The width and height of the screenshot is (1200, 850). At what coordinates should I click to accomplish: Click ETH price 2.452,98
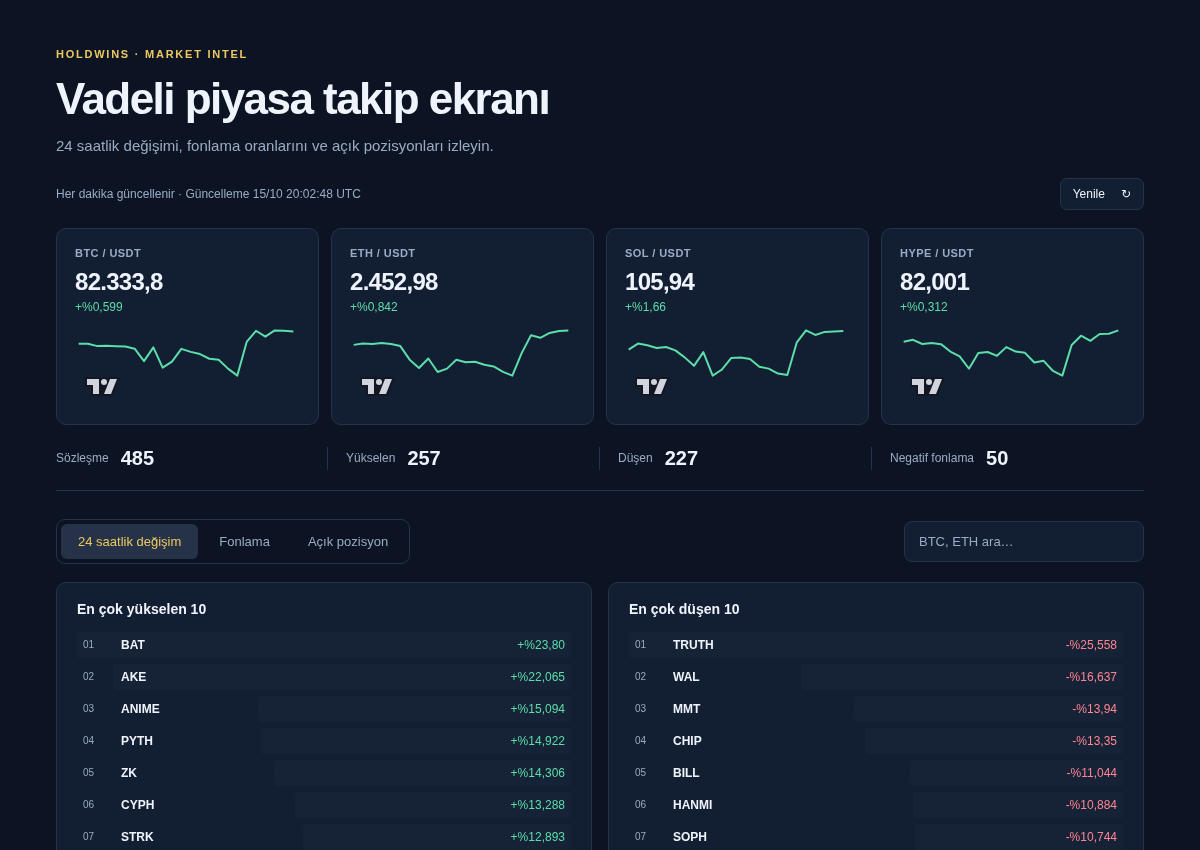[x=394, y=282]
